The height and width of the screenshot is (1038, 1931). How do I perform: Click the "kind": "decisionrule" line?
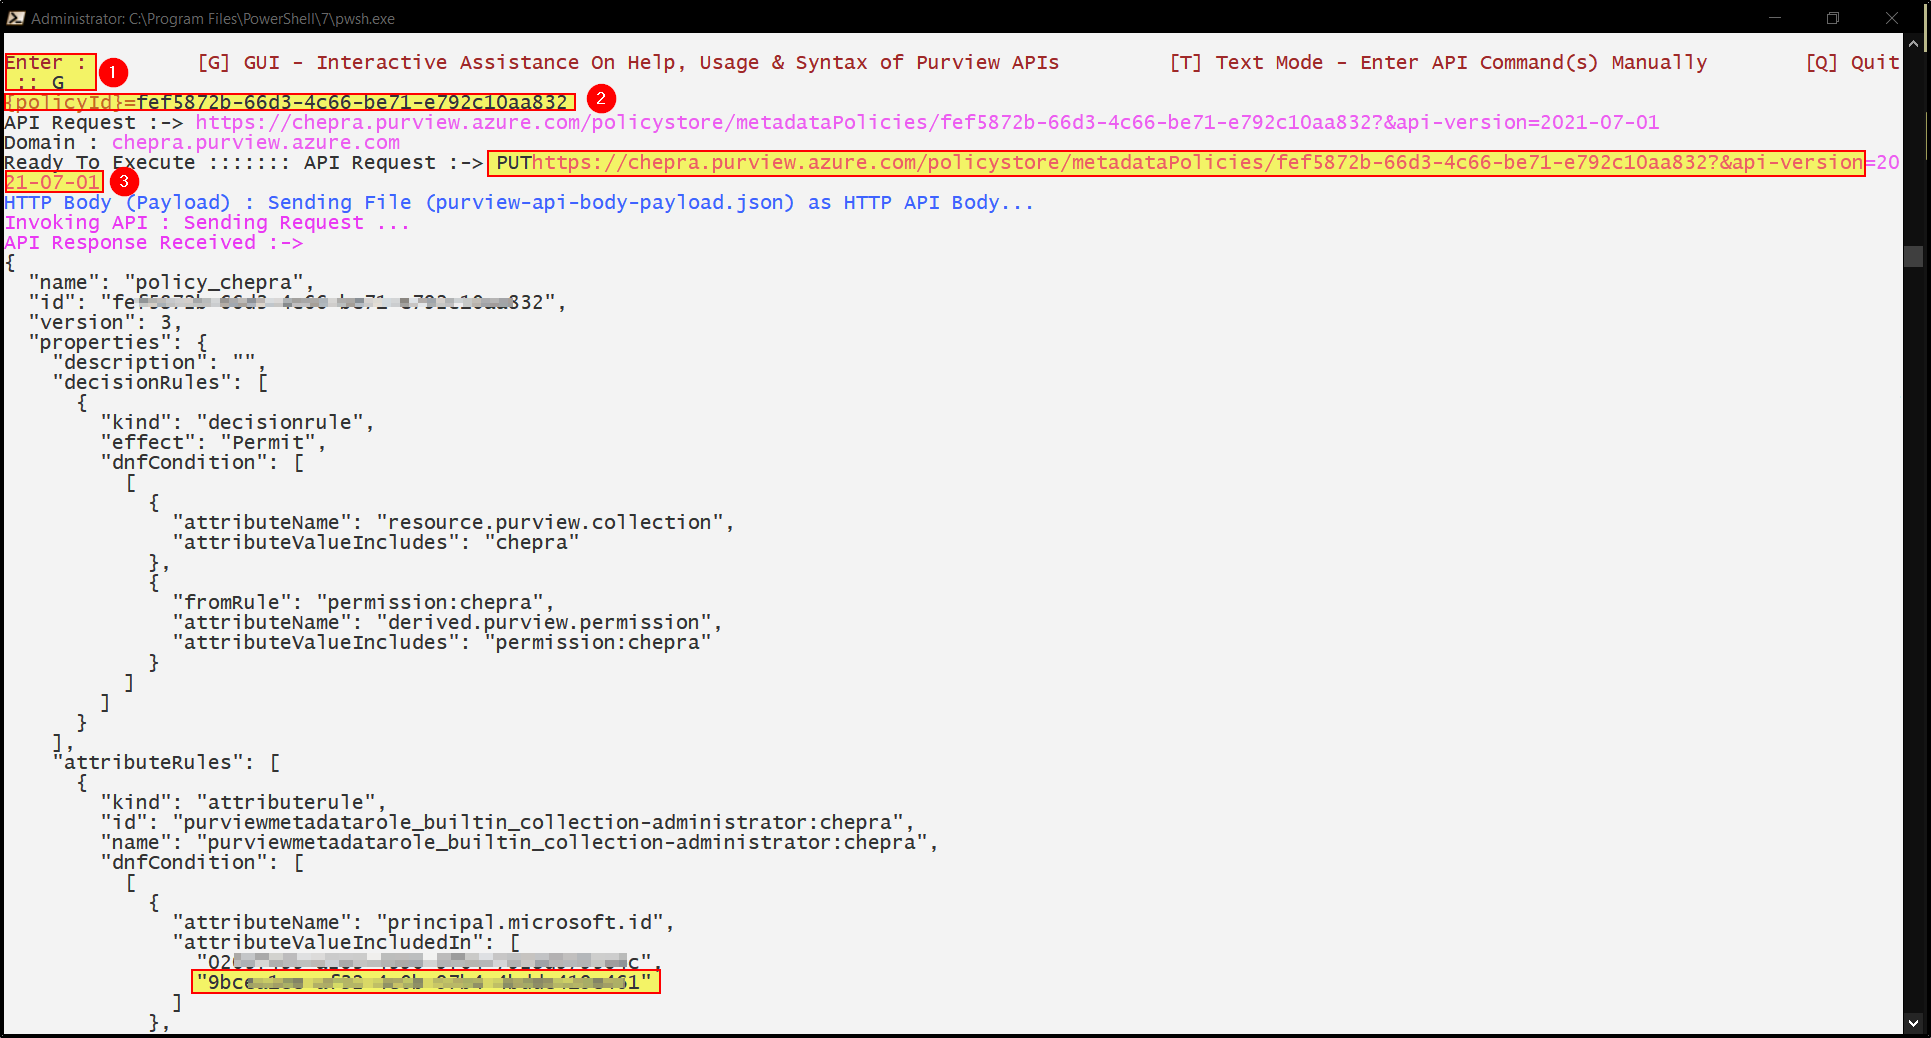(x=237, y=423)
